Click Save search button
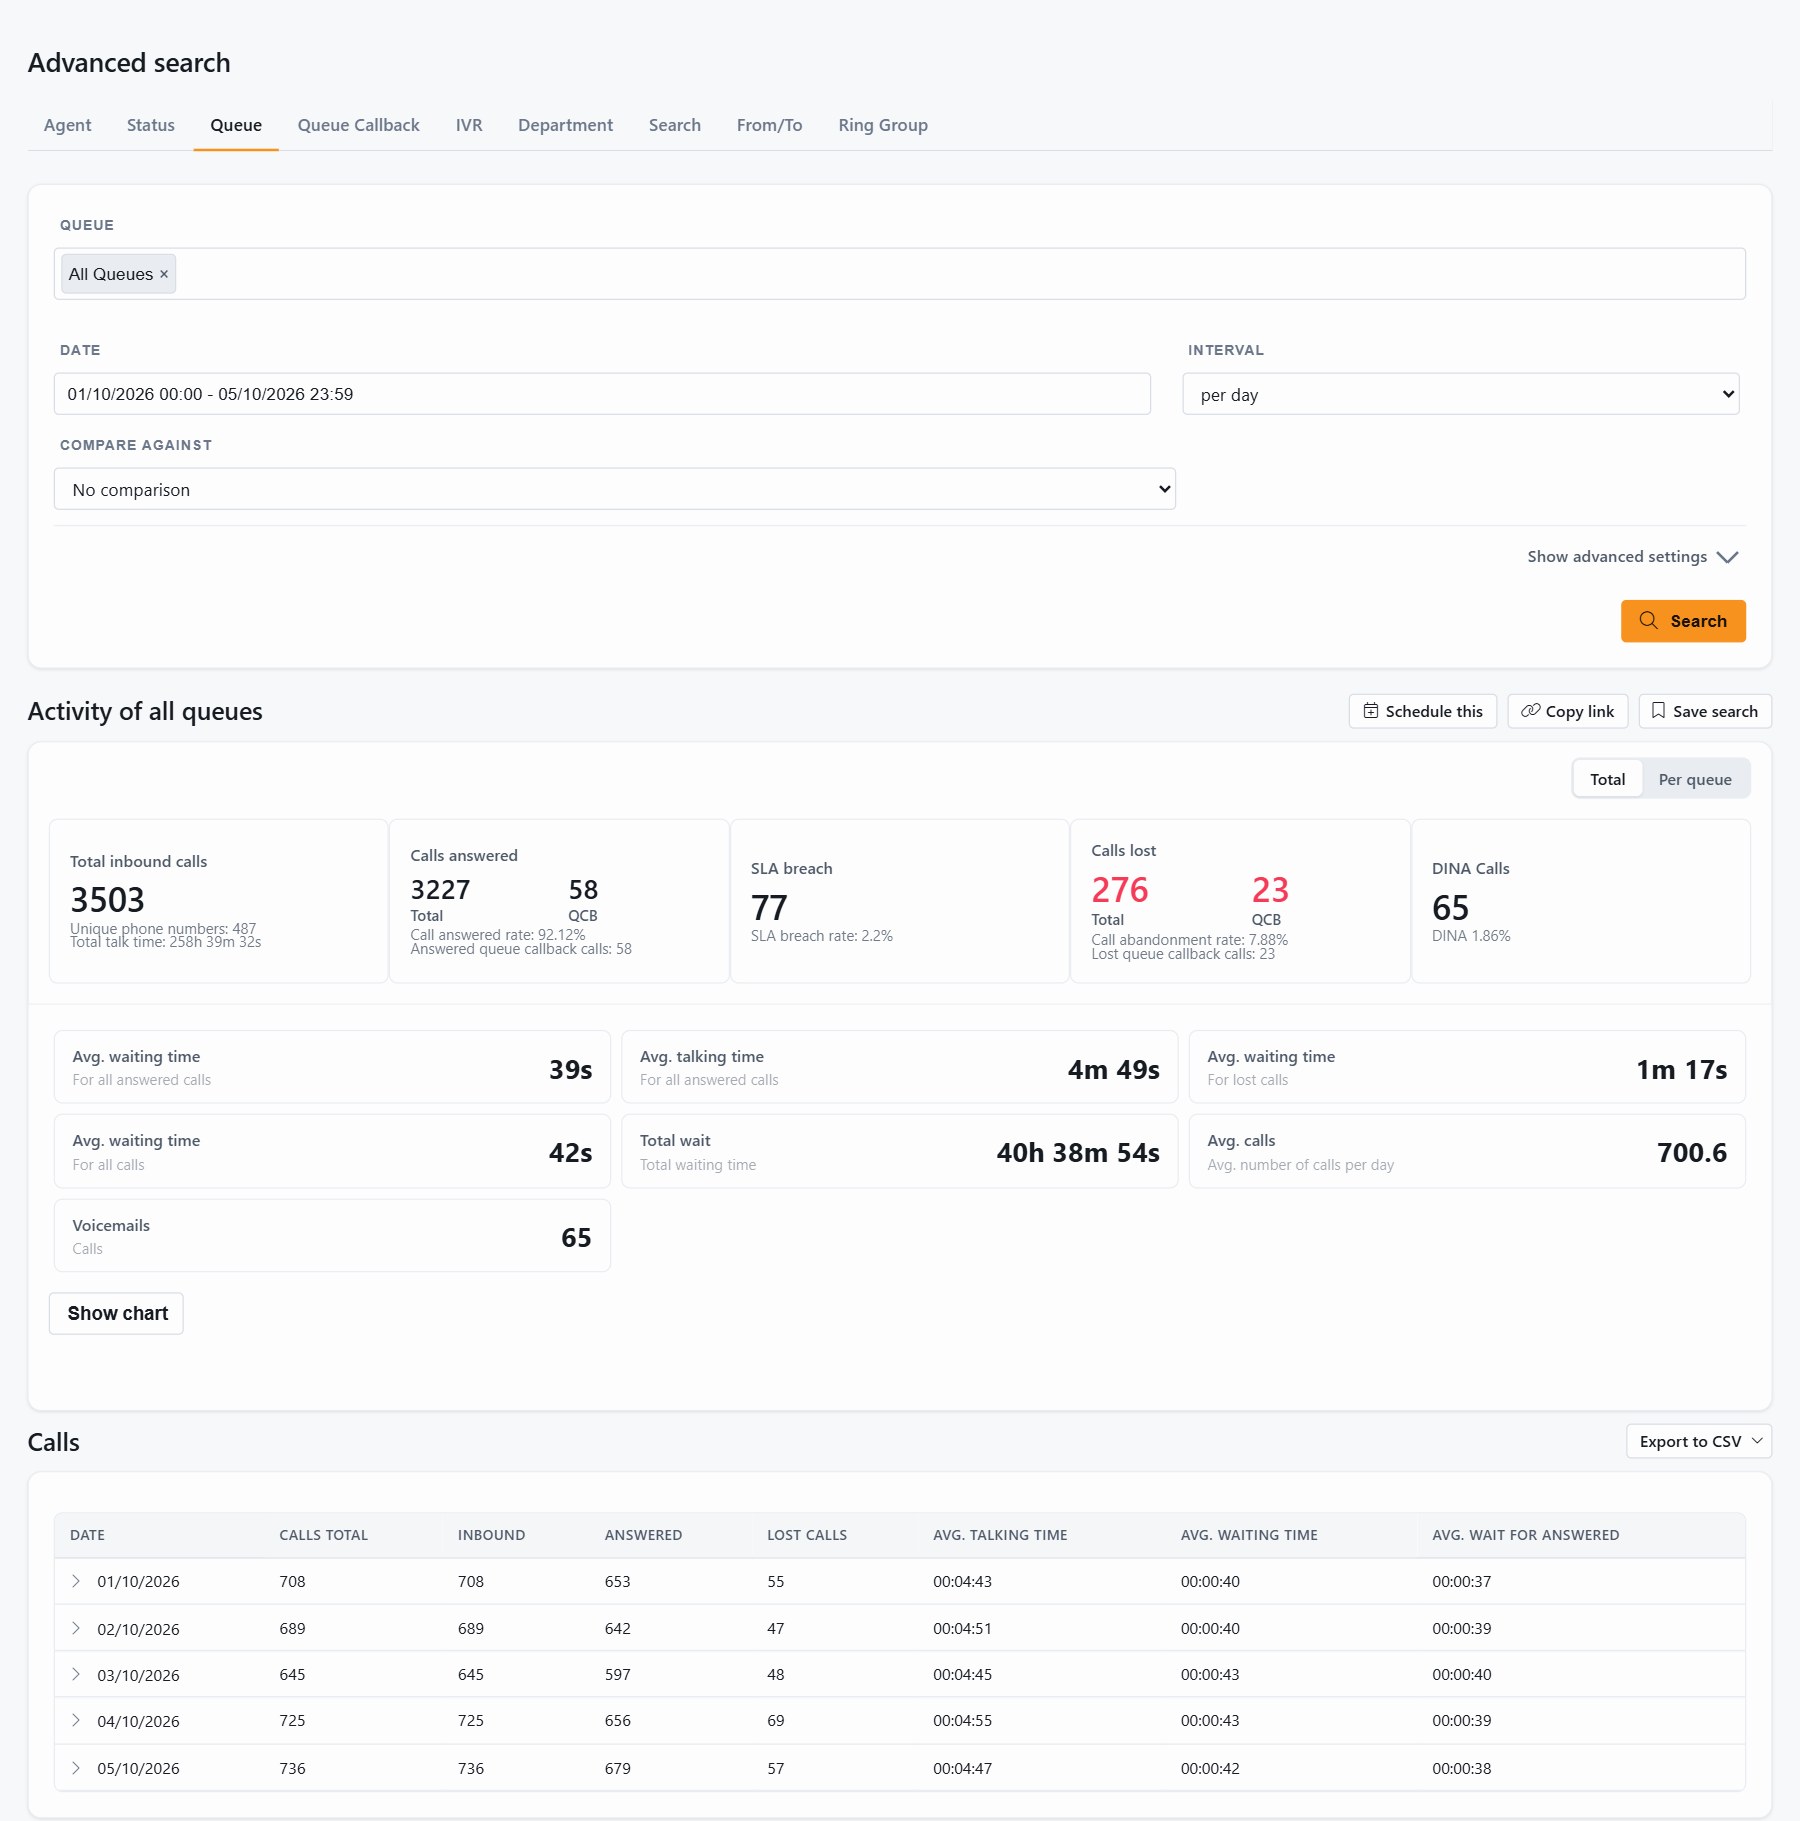The image size is (1800, 1821). (1704, 711)
